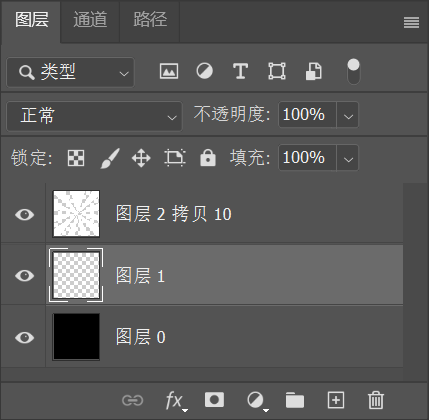Switch to the 通道 tab
The image size is (429, 420).
(90, 20)
